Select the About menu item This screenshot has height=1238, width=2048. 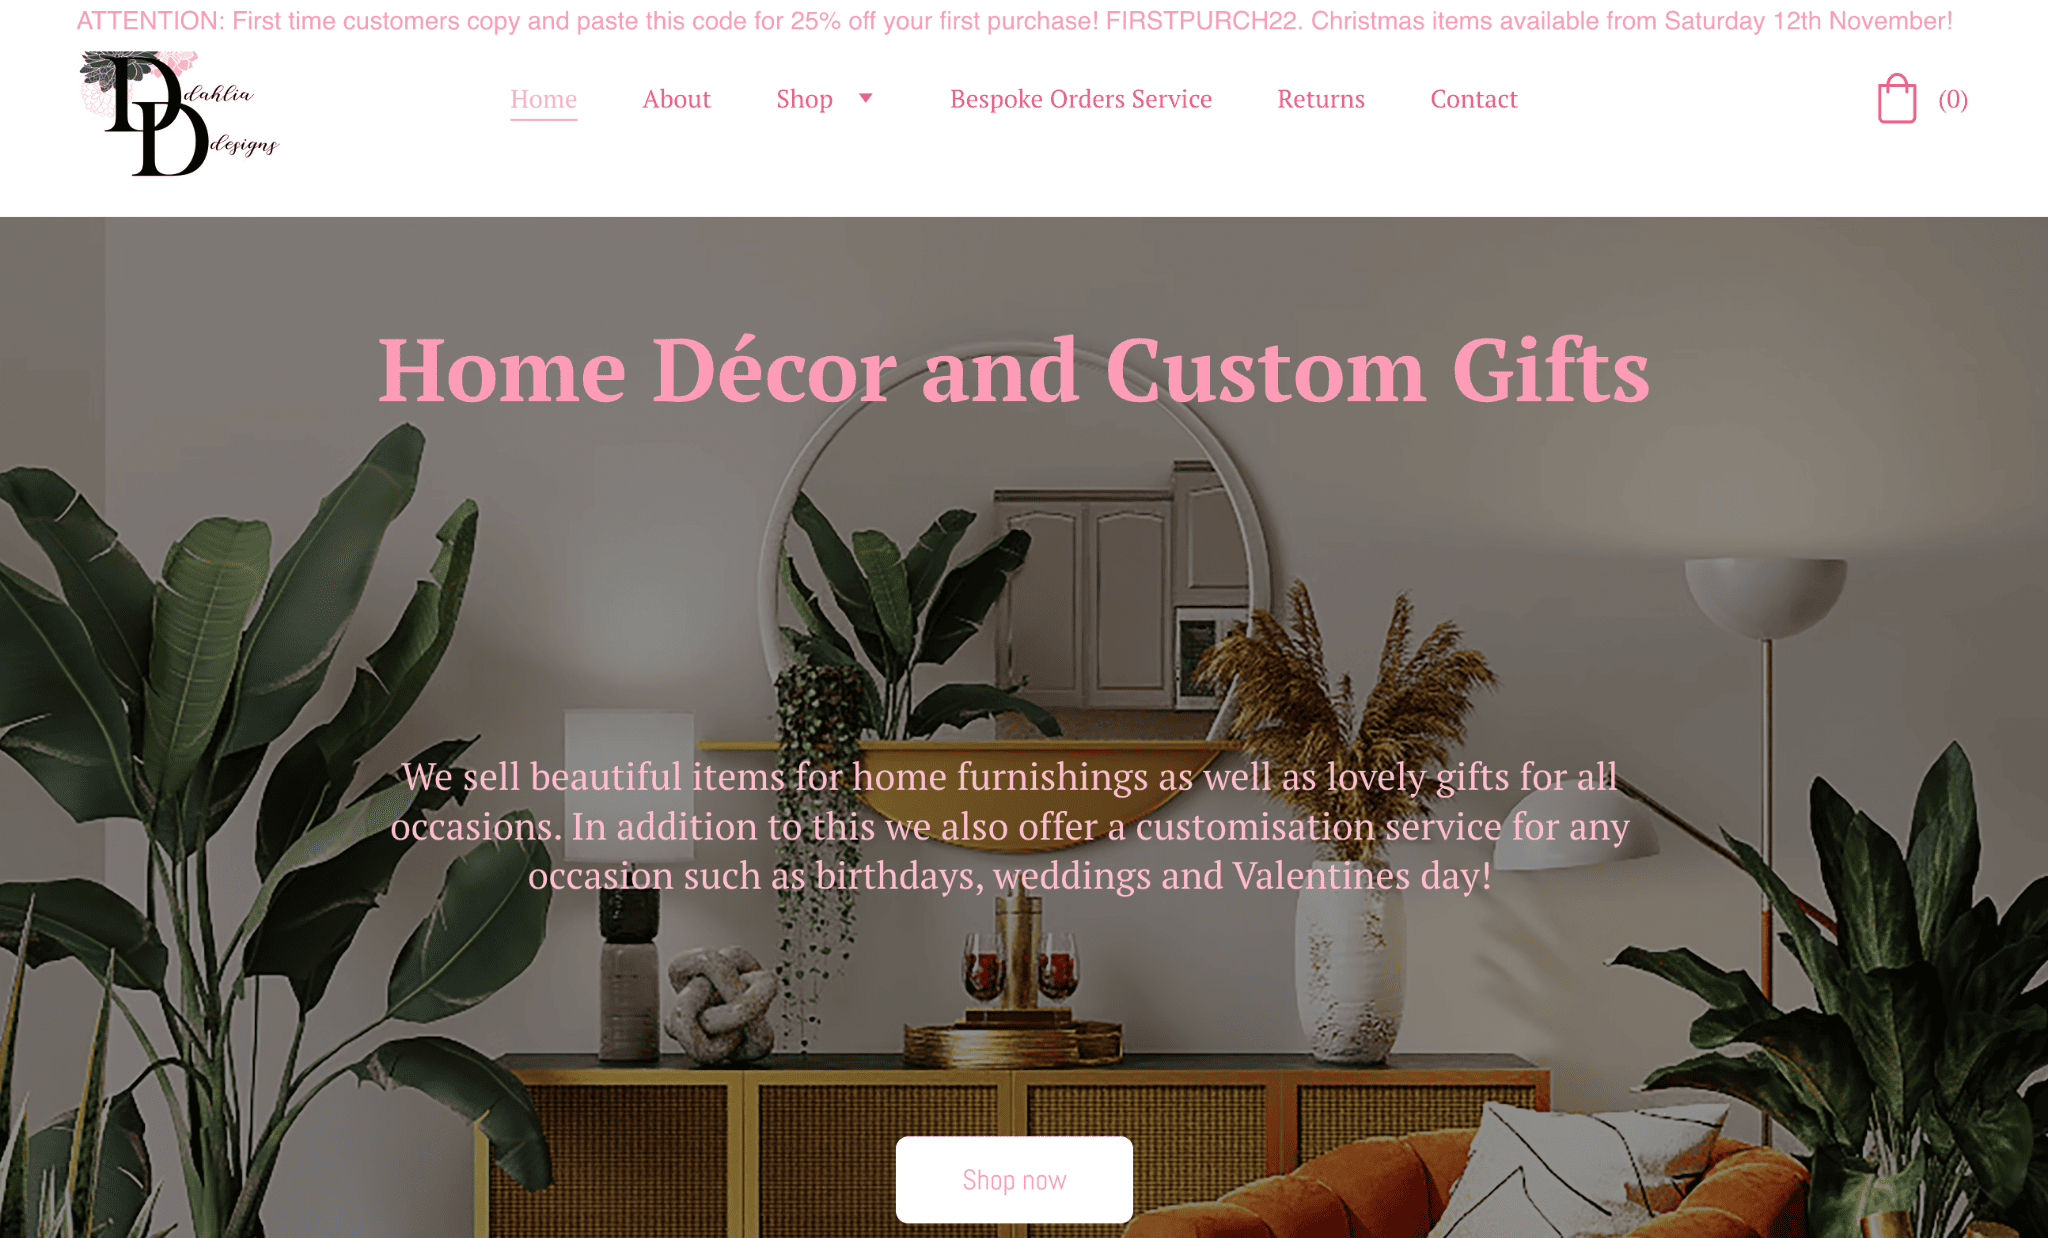point(676,98)
